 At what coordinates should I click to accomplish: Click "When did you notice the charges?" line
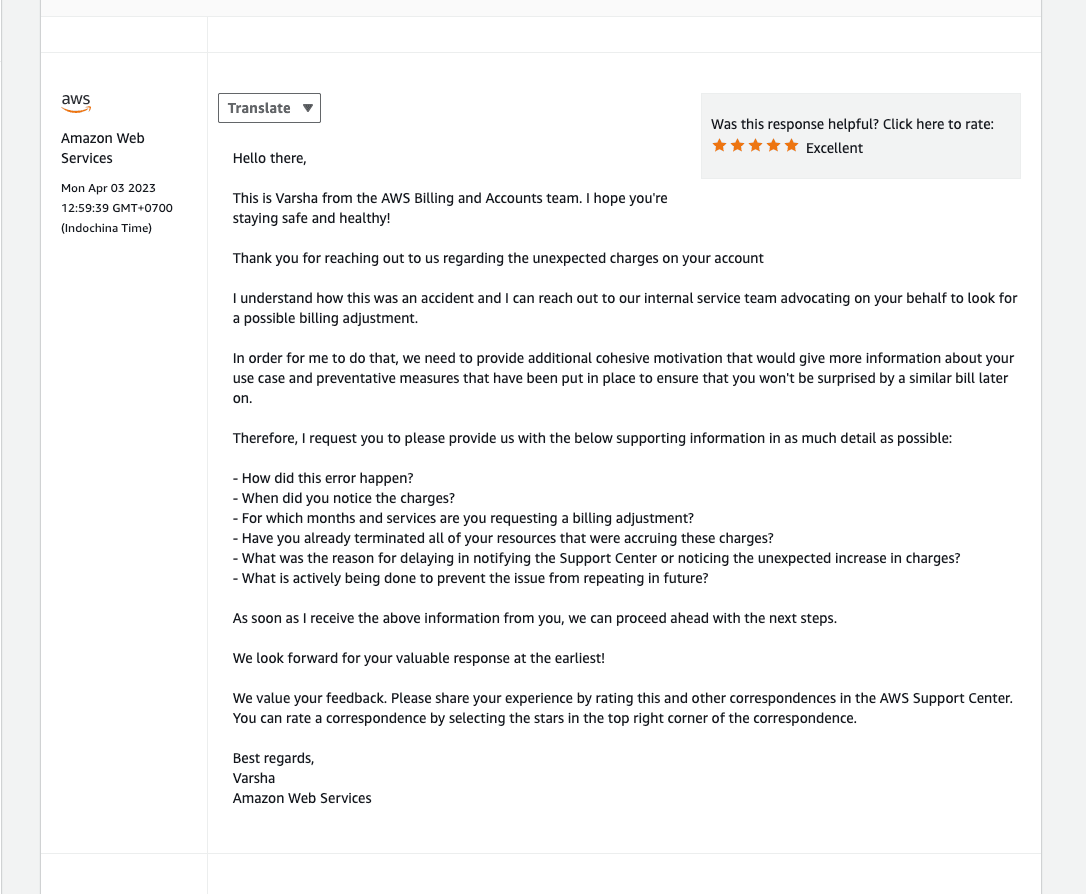pyautogui.click(x=344, y=498)
